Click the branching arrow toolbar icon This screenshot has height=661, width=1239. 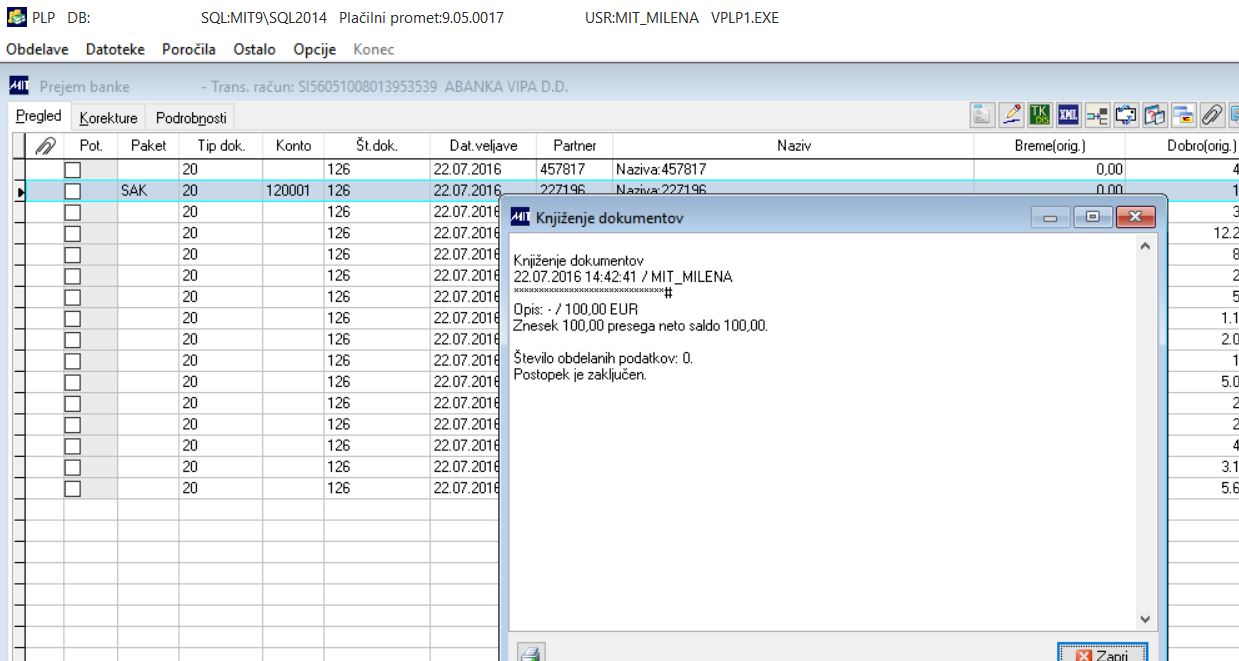[1098, 115]
